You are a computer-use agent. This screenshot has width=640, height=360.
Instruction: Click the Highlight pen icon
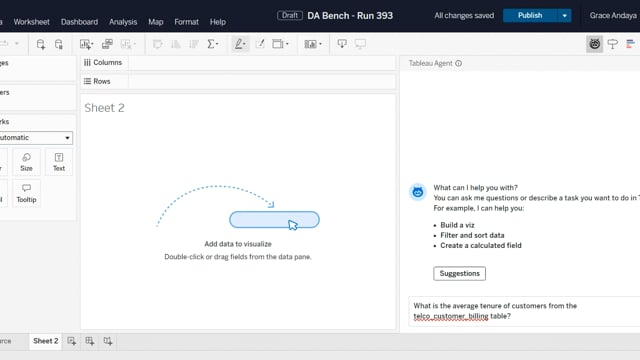click(240, 44)
